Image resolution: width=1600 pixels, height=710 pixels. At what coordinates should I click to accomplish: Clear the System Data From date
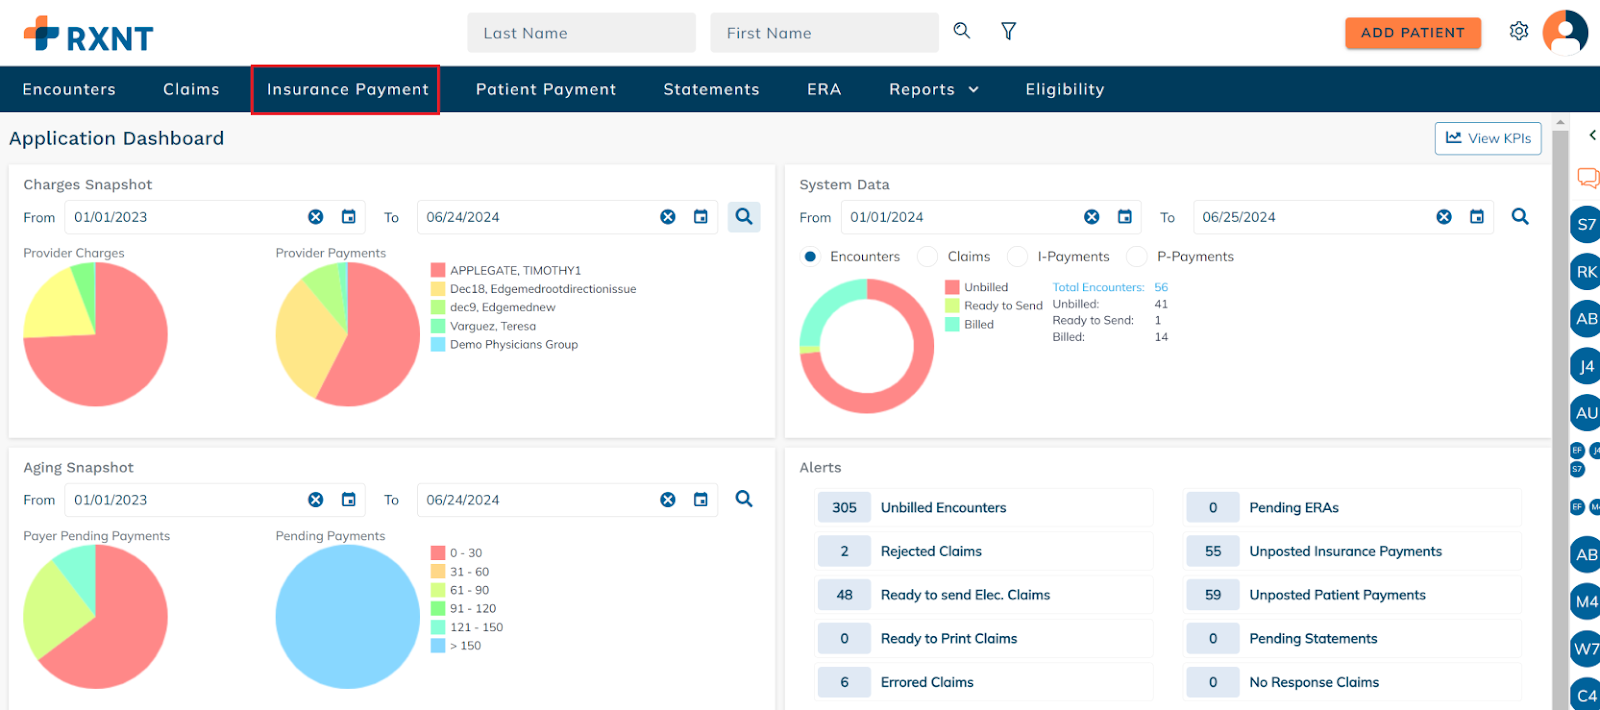tap(1092, 217)
